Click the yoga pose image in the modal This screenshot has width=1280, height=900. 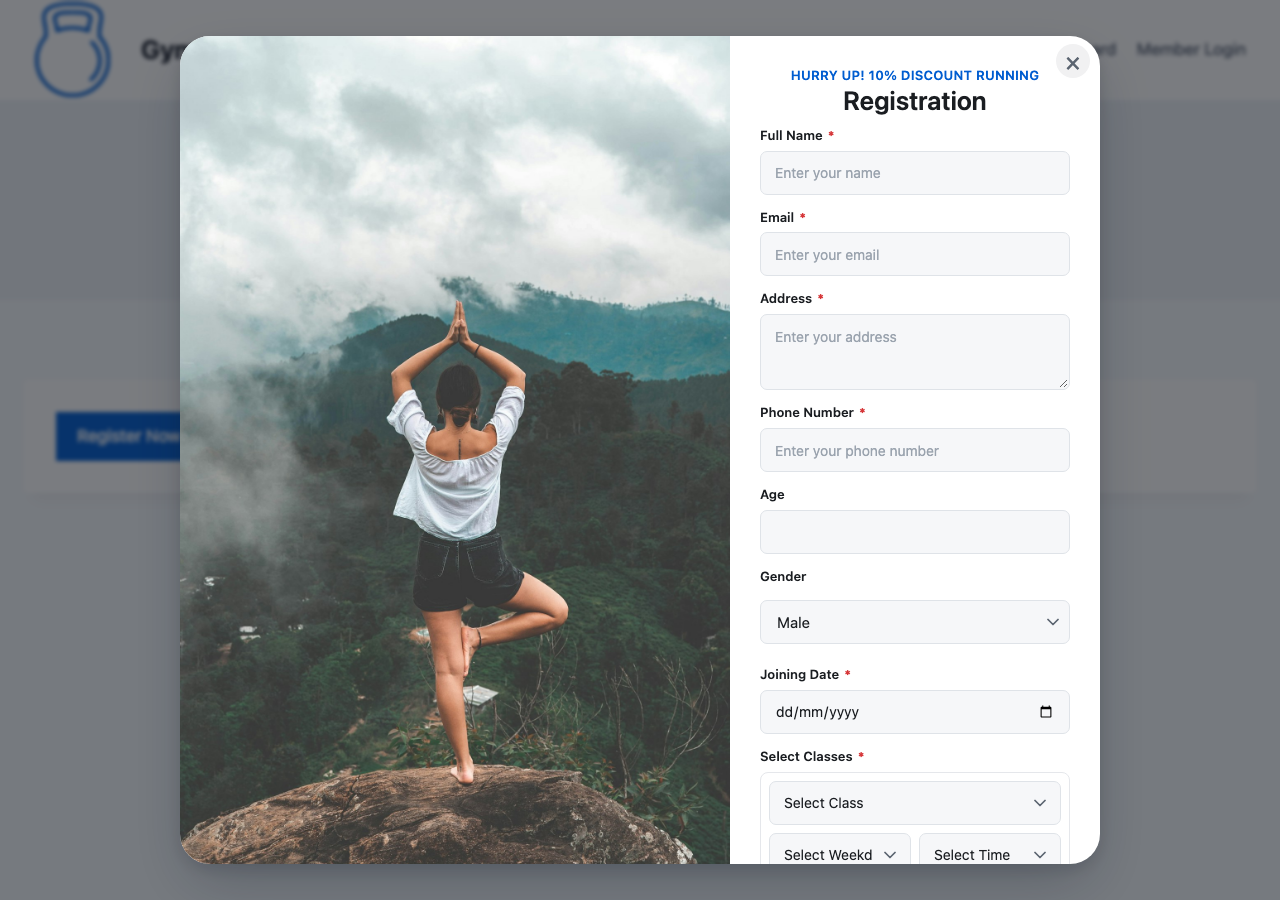[x=455, y=450]
